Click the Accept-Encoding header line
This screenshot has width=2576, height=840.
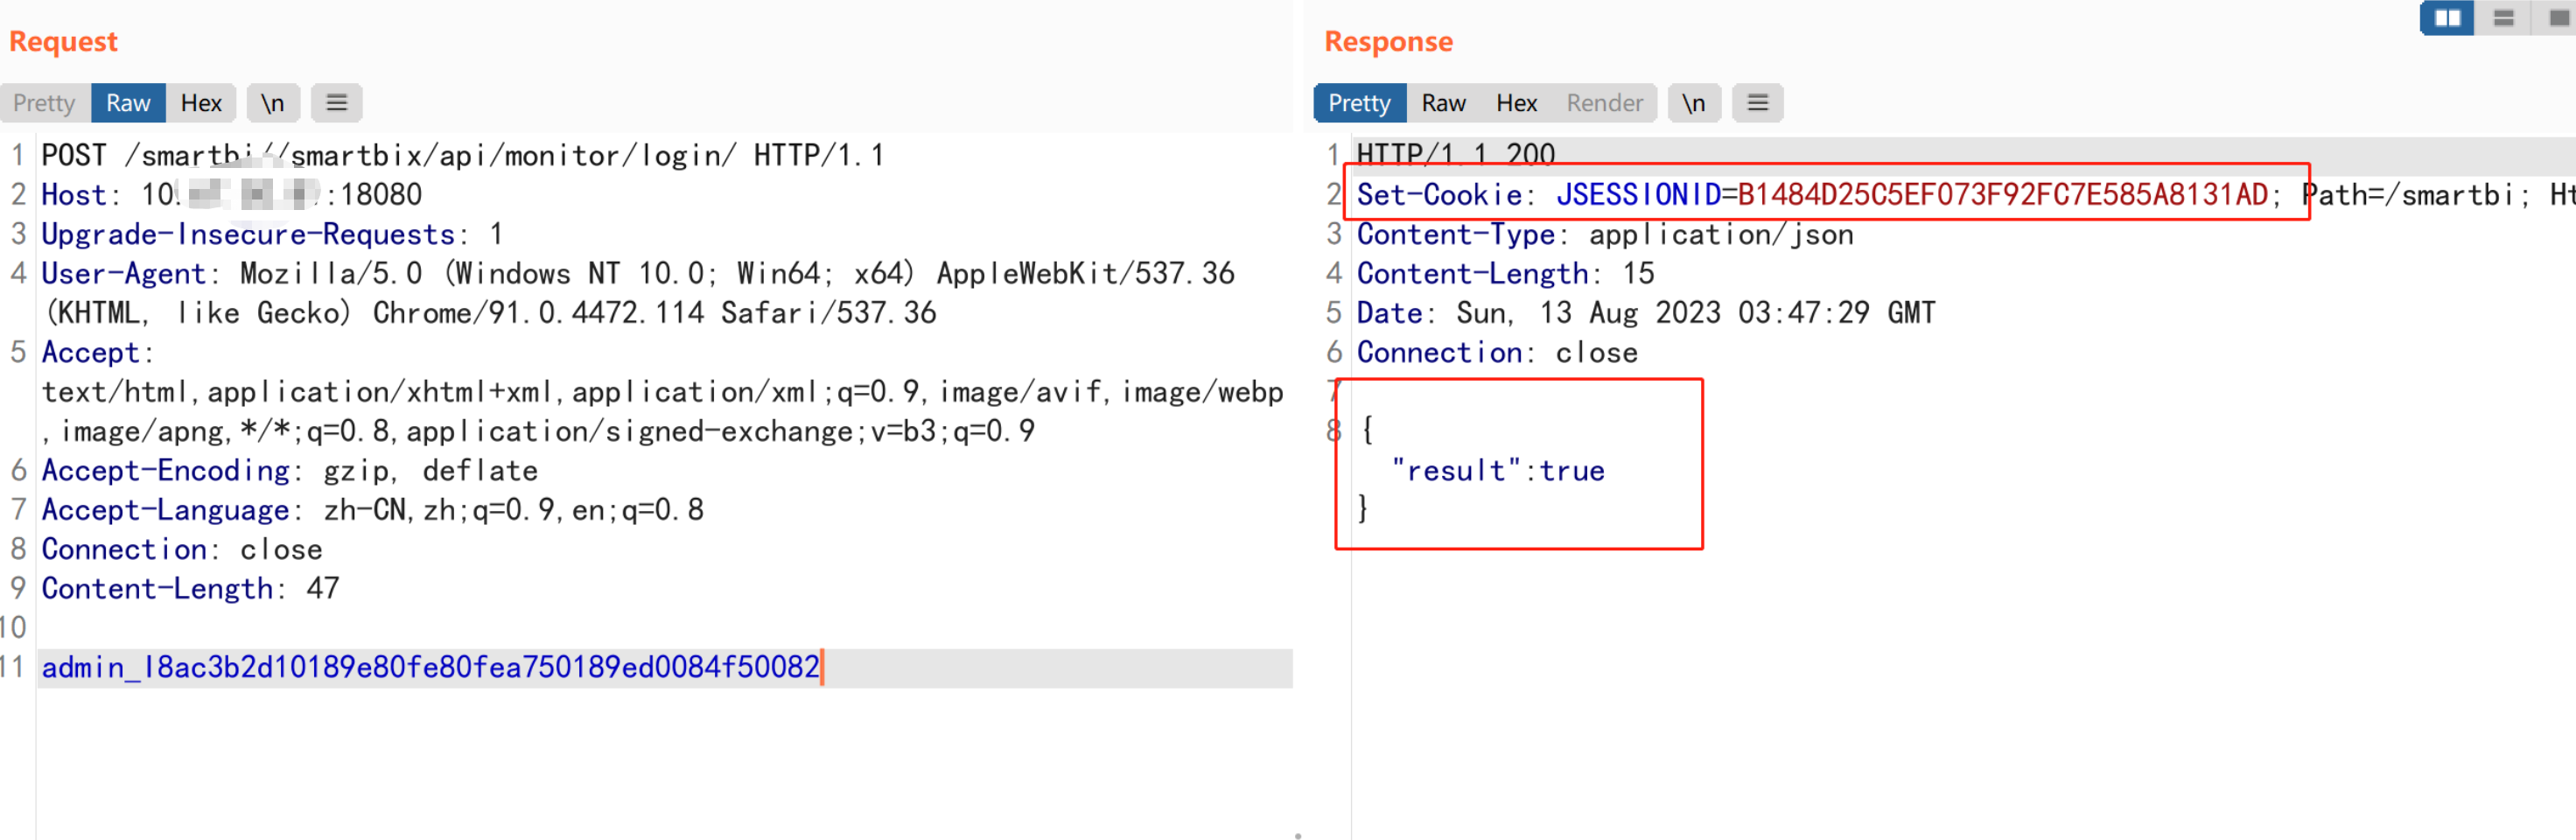(289, 471)
